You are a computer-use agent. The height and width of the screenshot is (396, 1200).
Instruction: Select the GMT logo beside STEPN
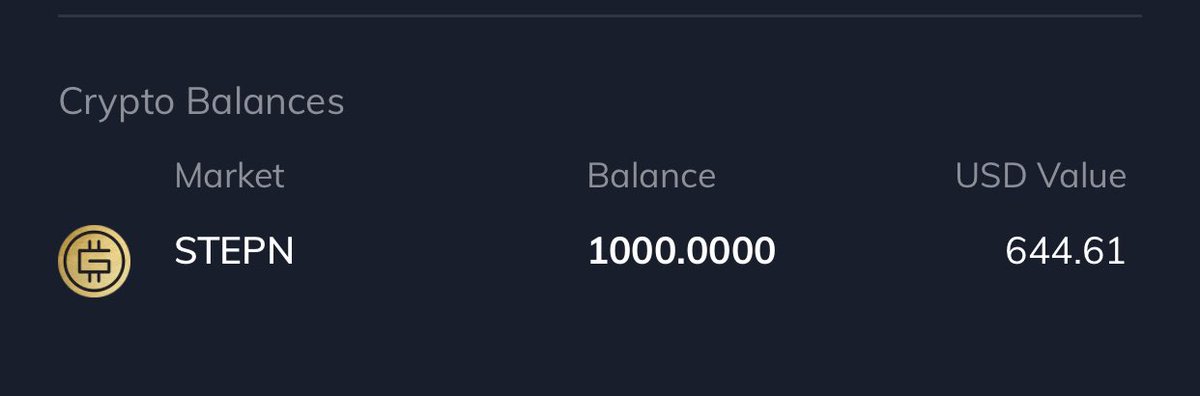(x=94, y=262)
